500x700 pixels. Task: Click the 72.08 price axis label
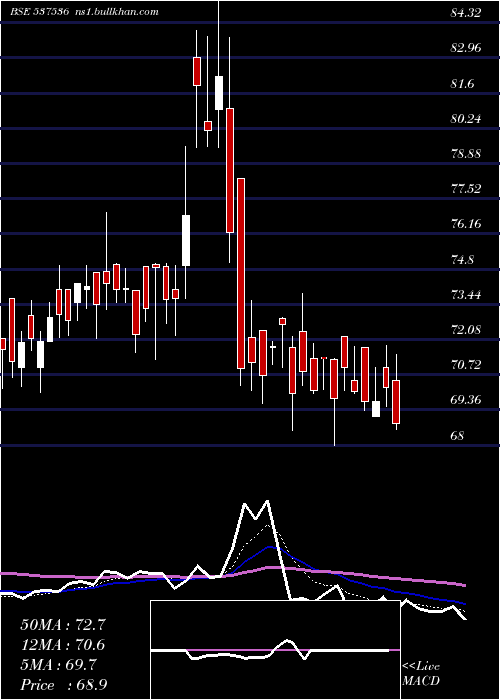click(466, 329)
